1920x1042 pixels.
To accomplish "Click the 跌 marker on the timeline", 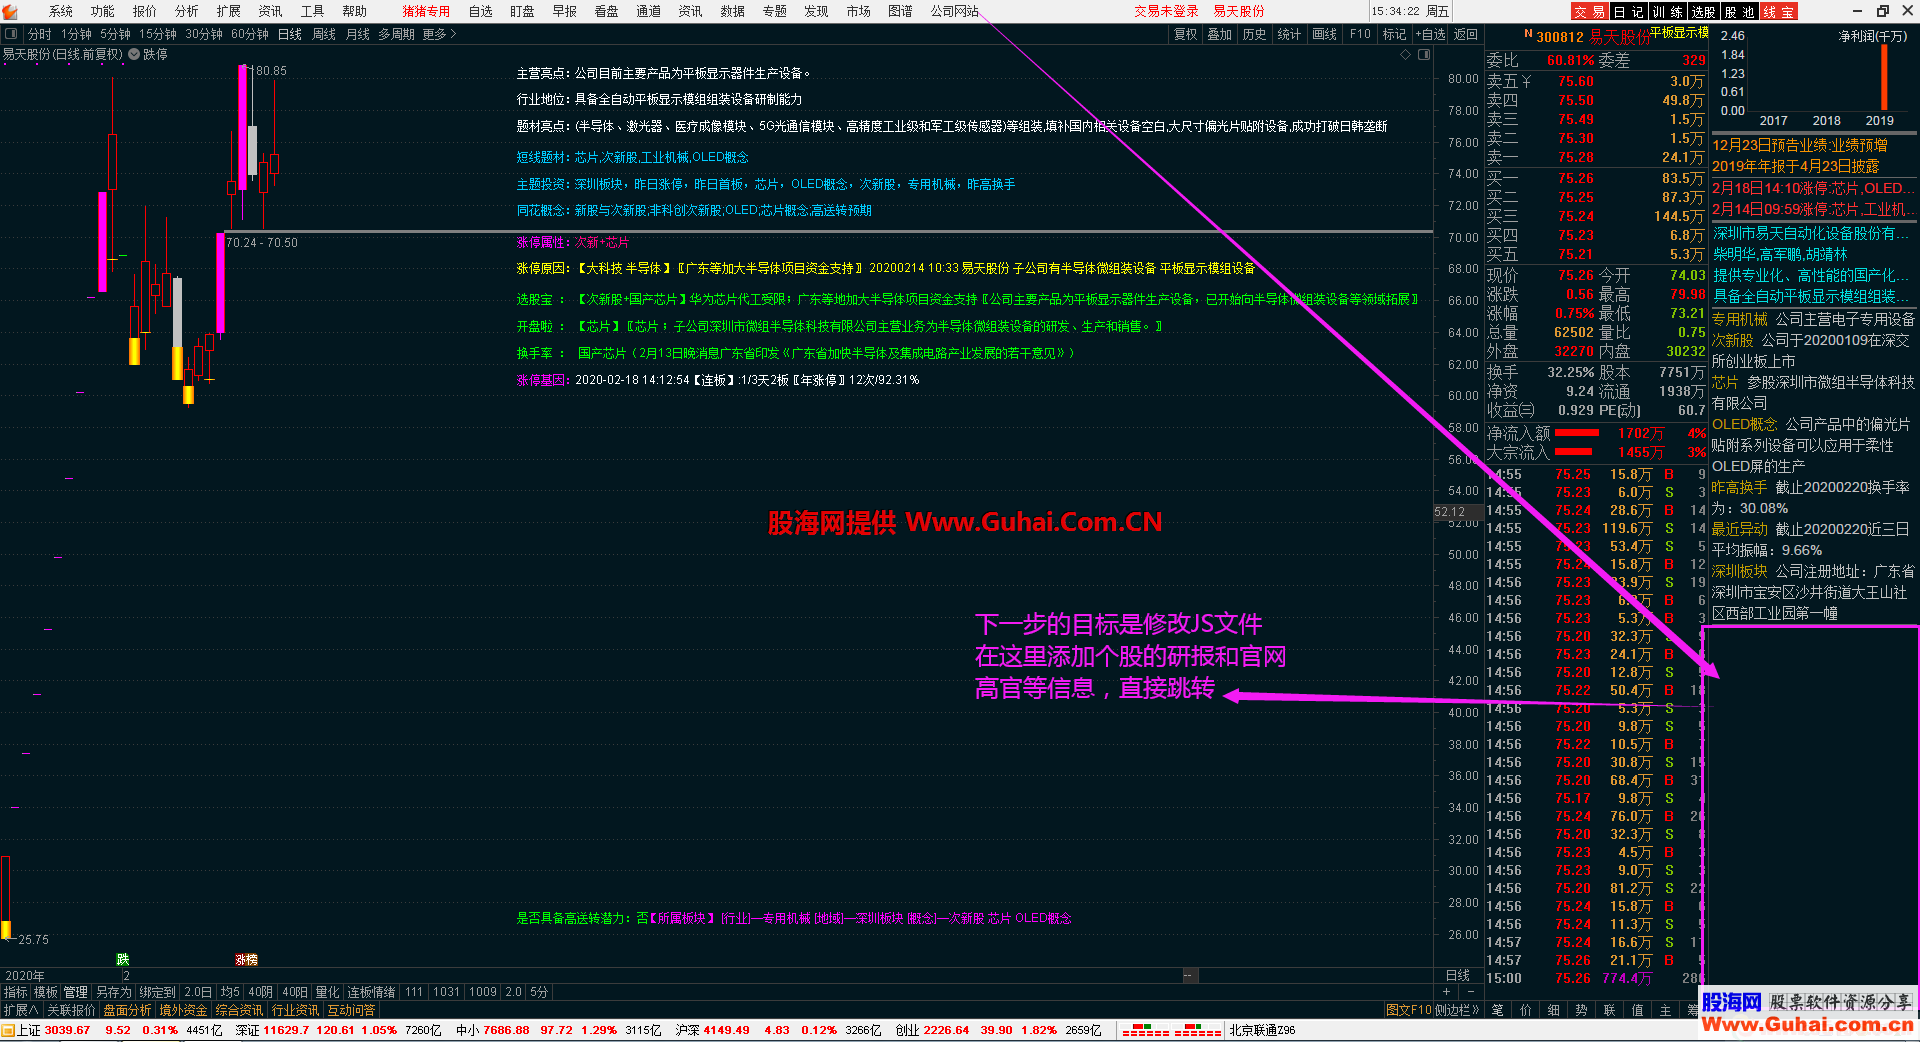I will click(x=123, y=959).
